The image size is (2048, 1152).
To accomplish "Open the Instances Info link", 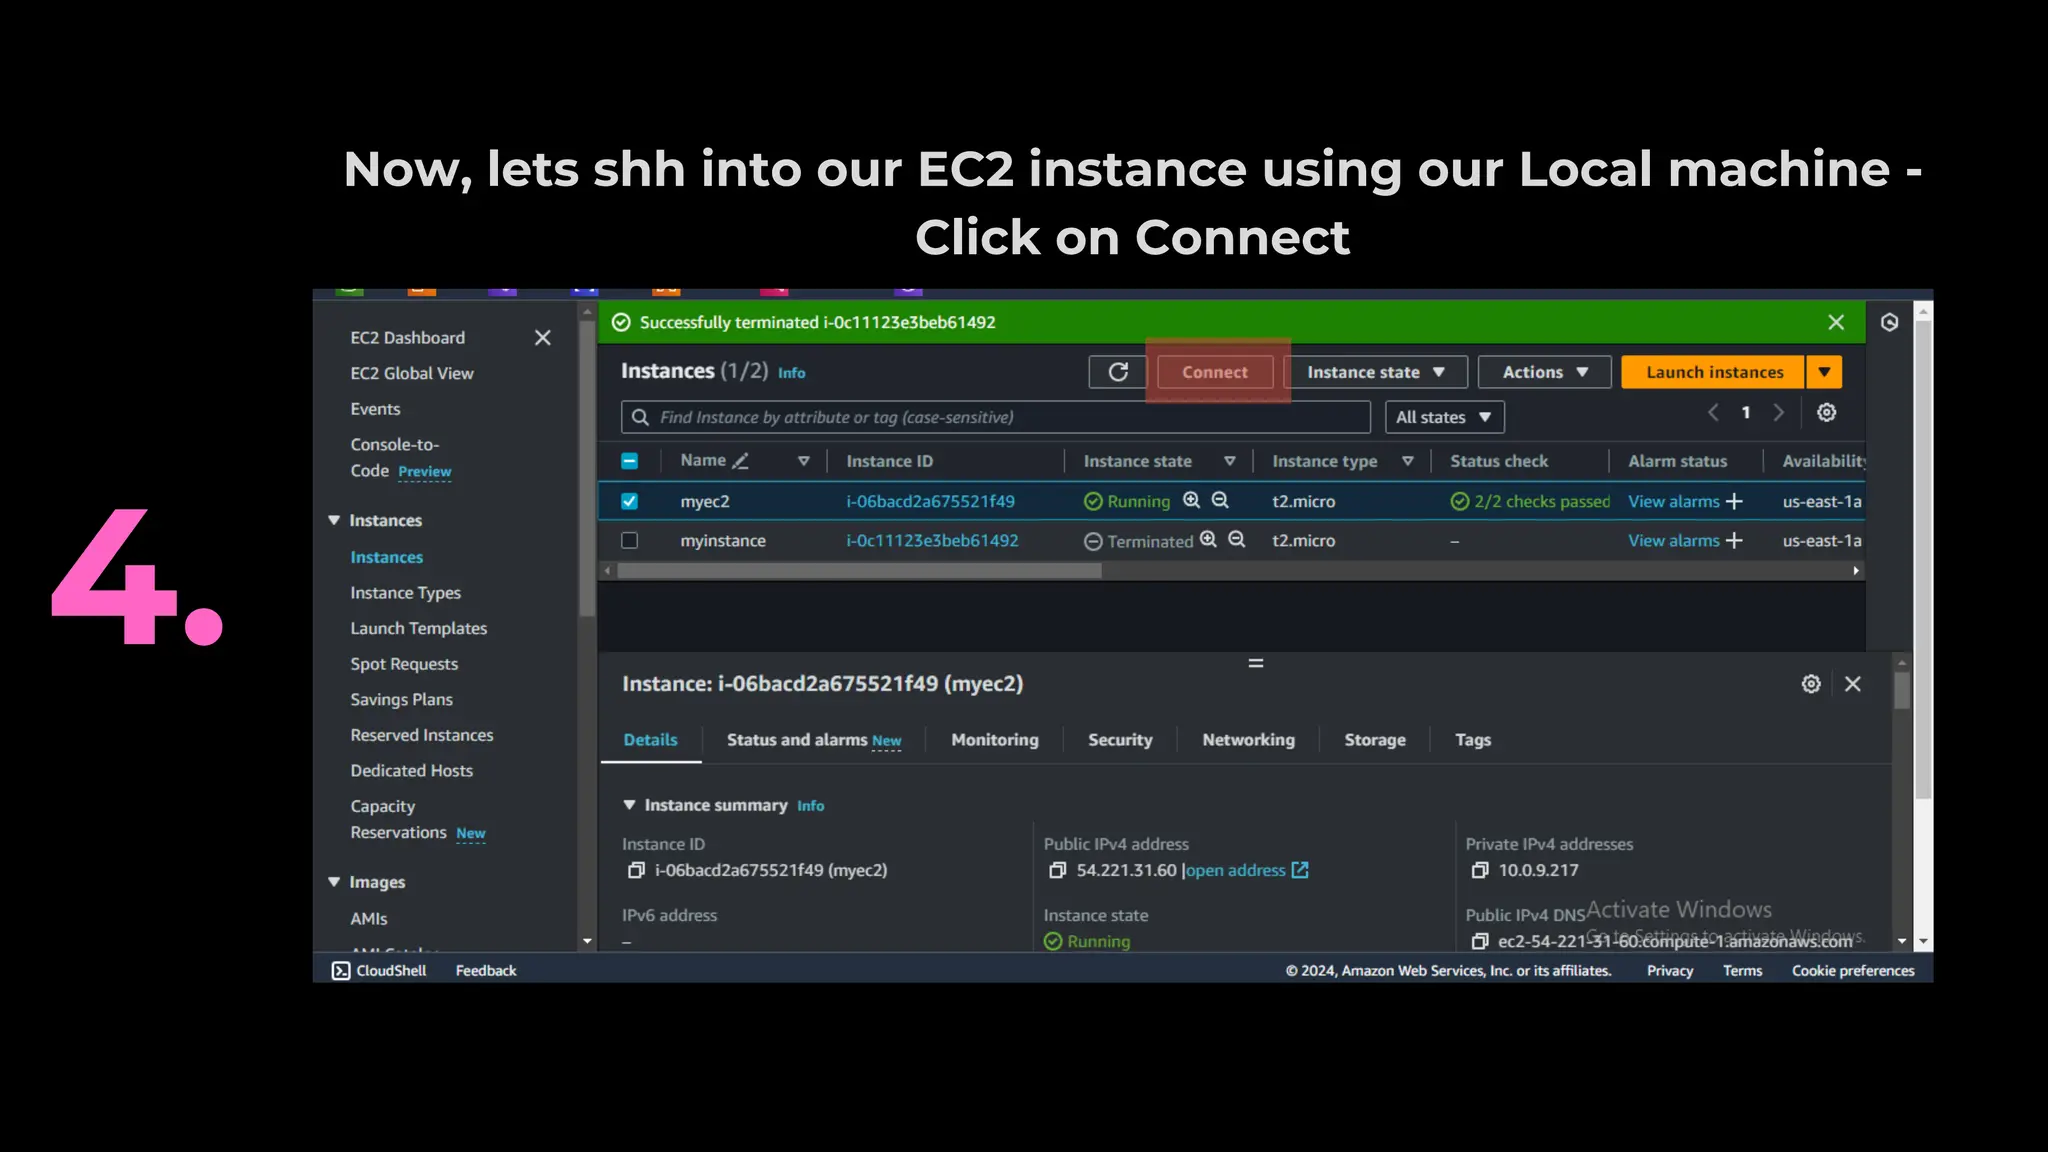I will point(791,373).
